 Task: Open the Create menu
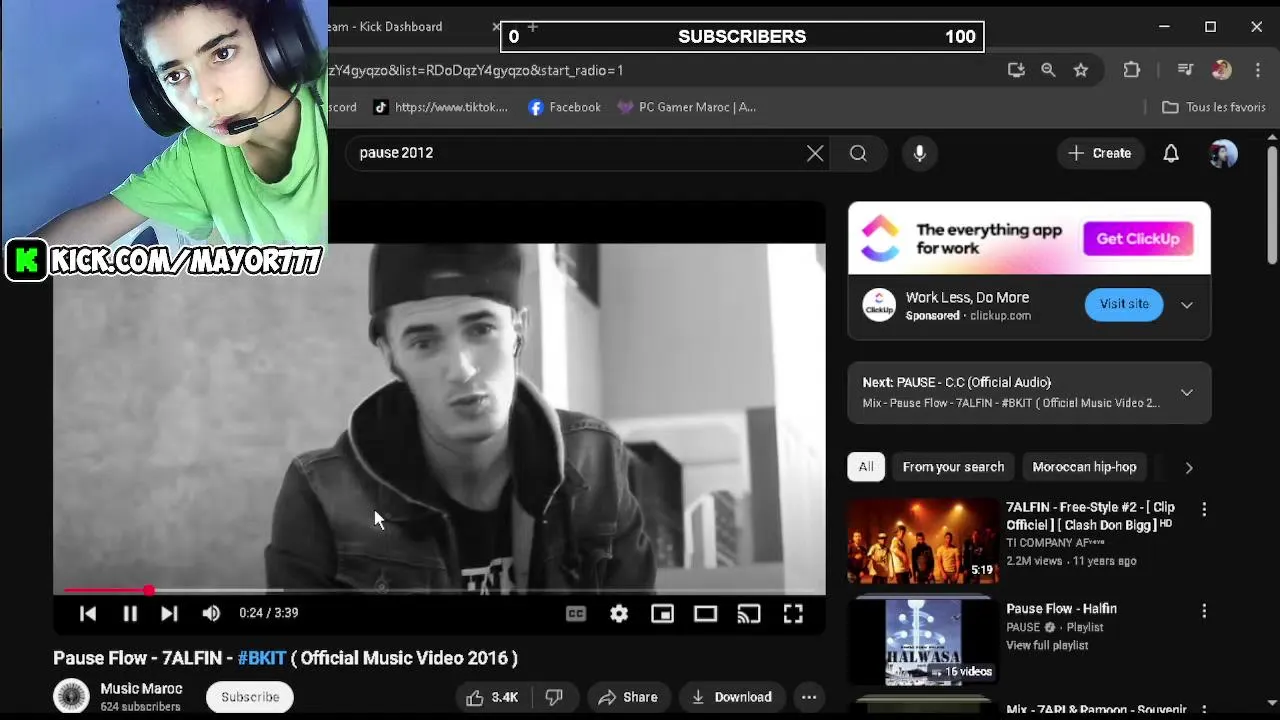[1100, 153]
